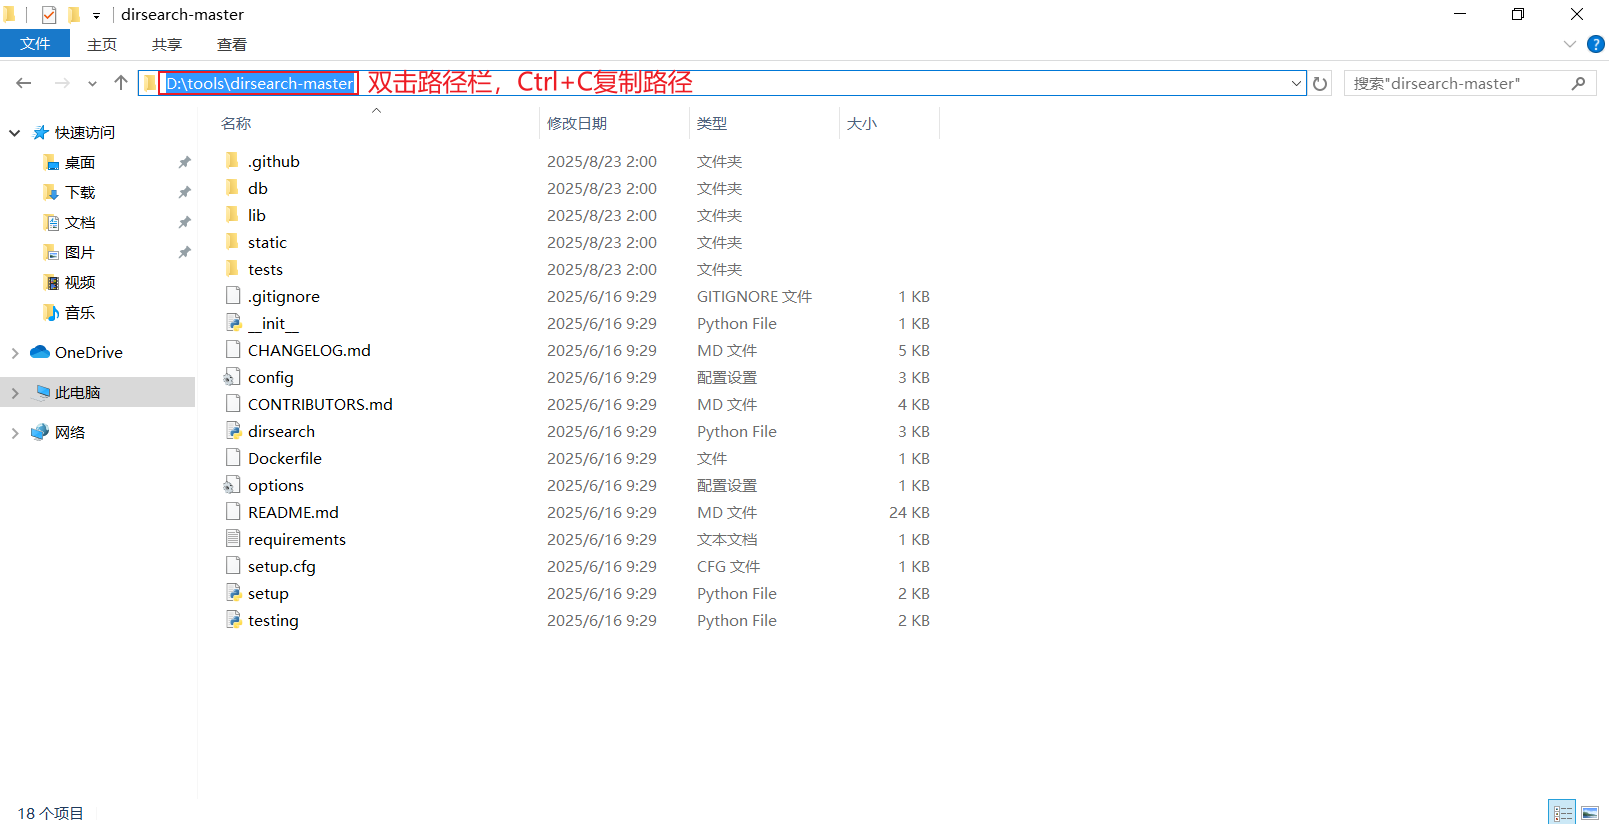
Task: Switch to the 共享 ribbon tab
Action: 167,44
